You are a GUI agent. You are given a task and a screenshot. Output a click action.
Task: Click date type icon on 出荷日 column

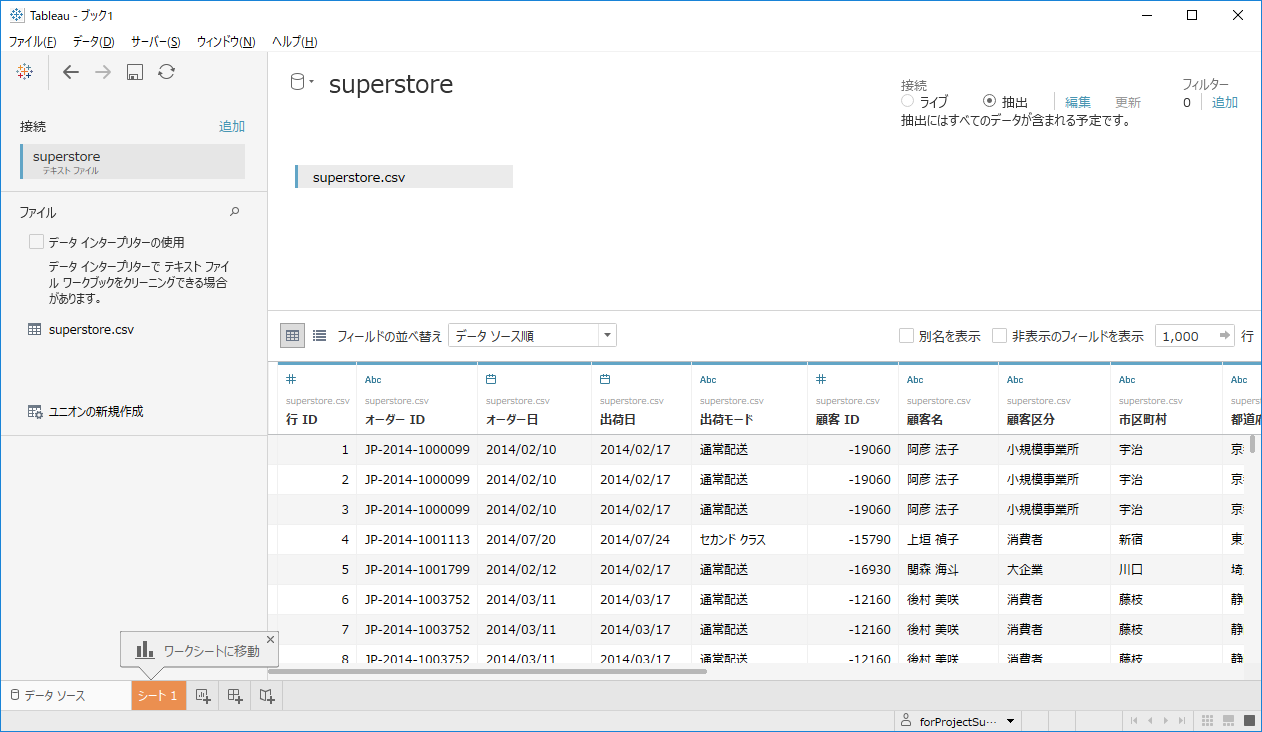[x=605, y=380]
